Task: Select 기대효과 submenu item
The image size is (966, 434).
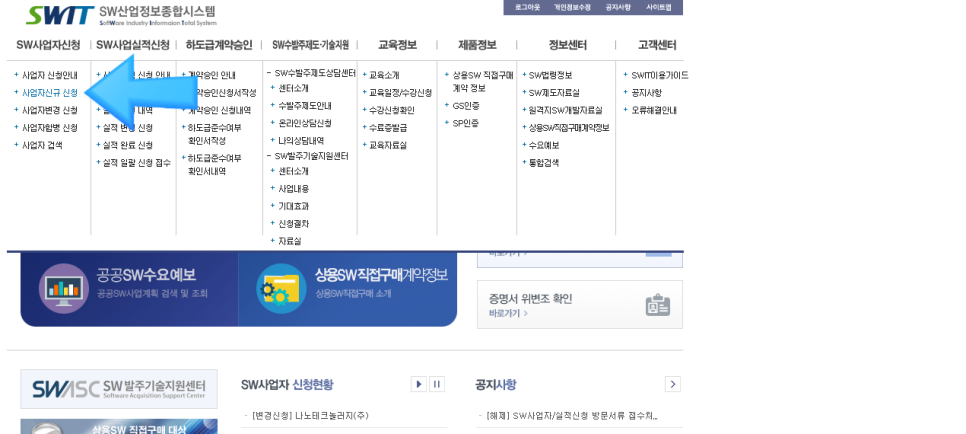Action: coord(293,206)
